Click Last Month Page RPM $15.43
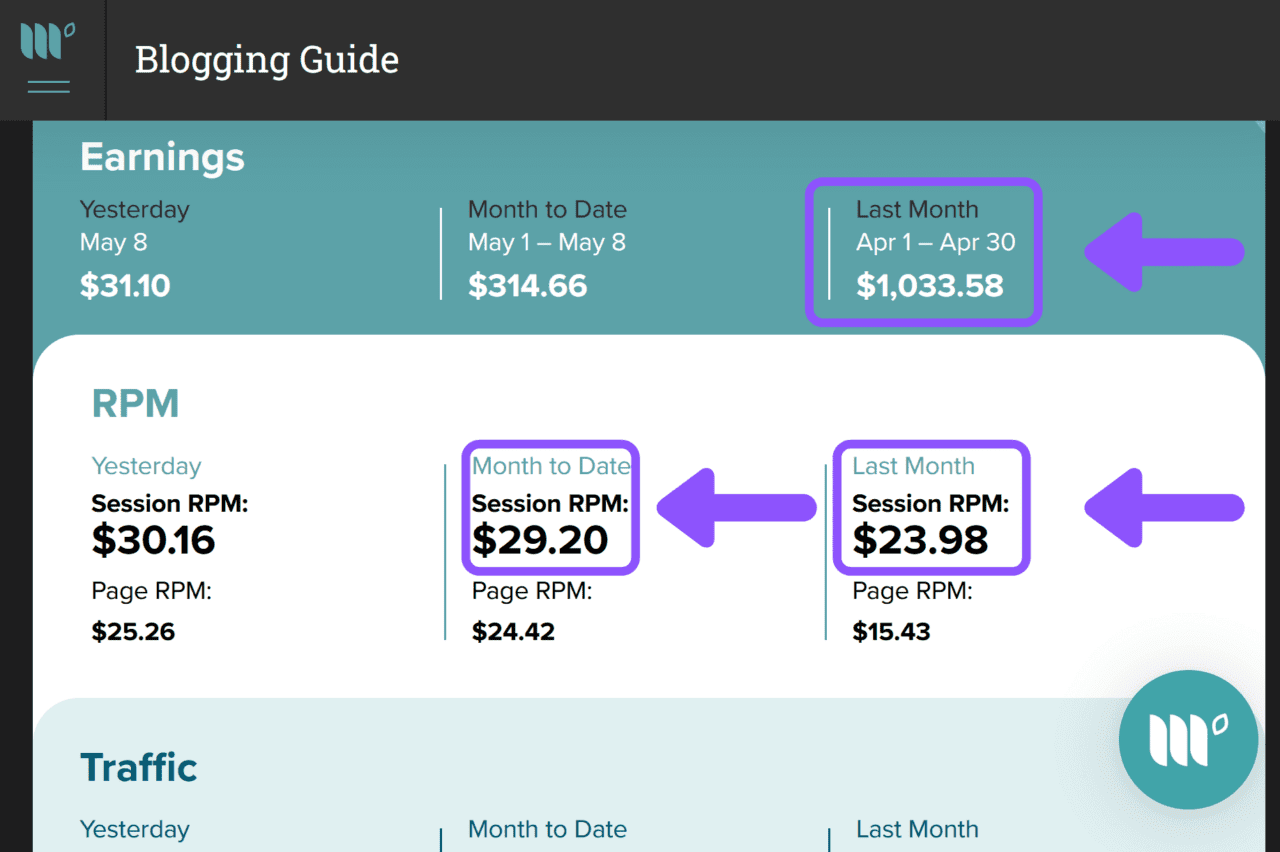Viewport: 1280px width, 852px height. (891, 632)
